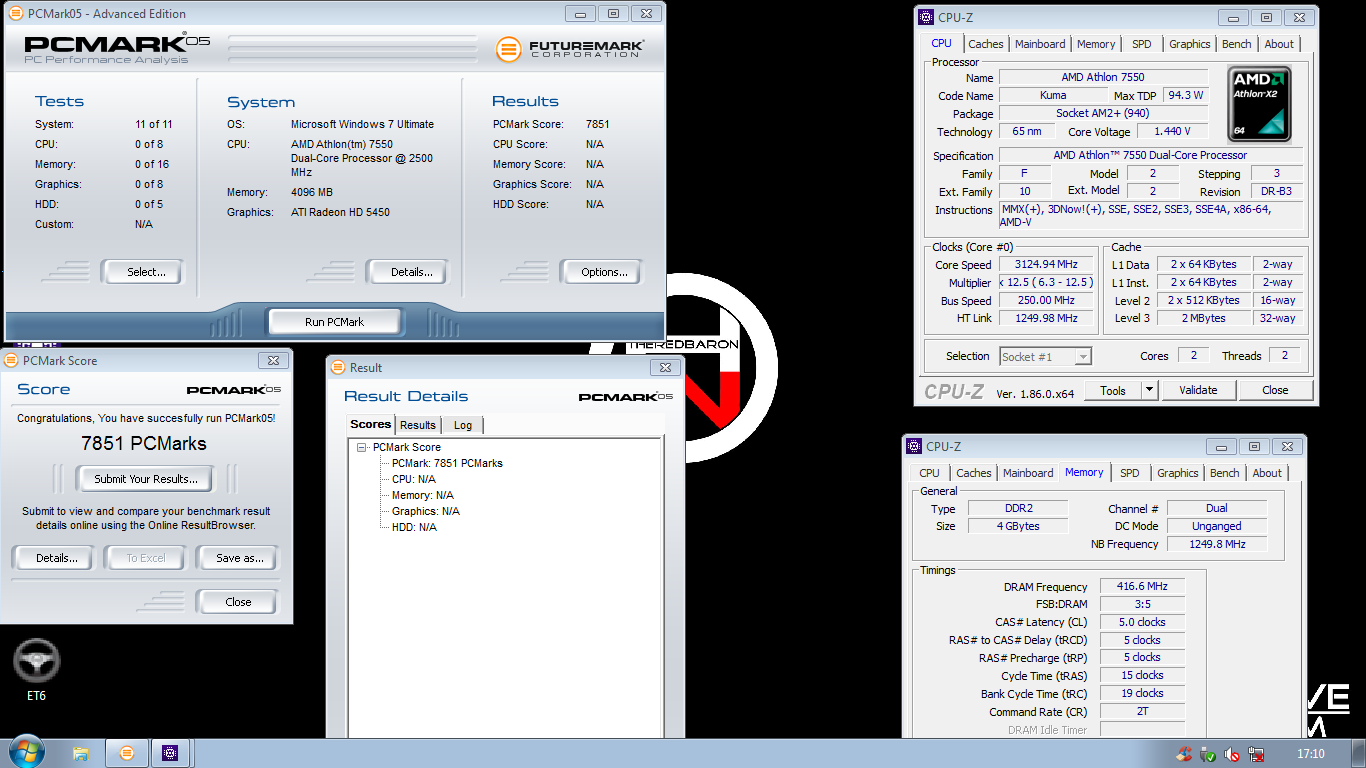Collapse the PCMark Score tree node
Screen dimensions: 1366x768
[362, 447]
